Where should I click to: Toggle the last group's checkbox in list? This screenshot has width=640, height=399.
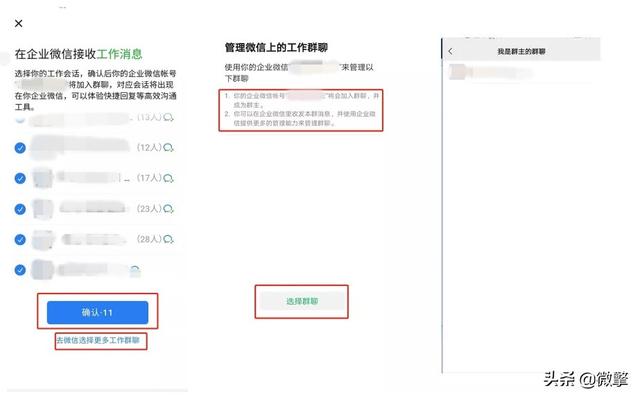click(x=20, y=270)
